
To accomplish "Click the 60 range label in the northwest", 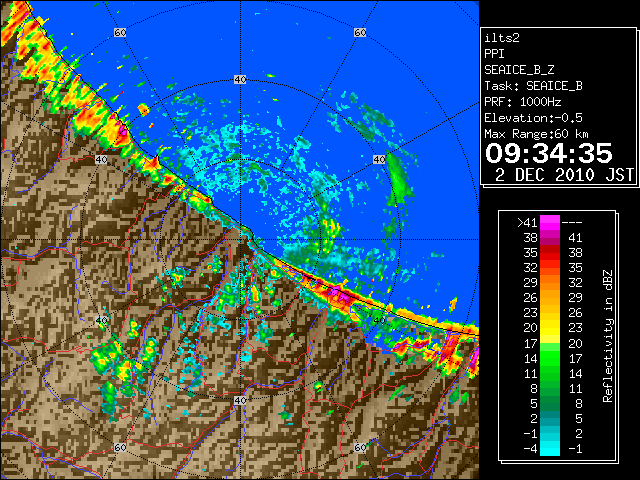I will [120, 32].
